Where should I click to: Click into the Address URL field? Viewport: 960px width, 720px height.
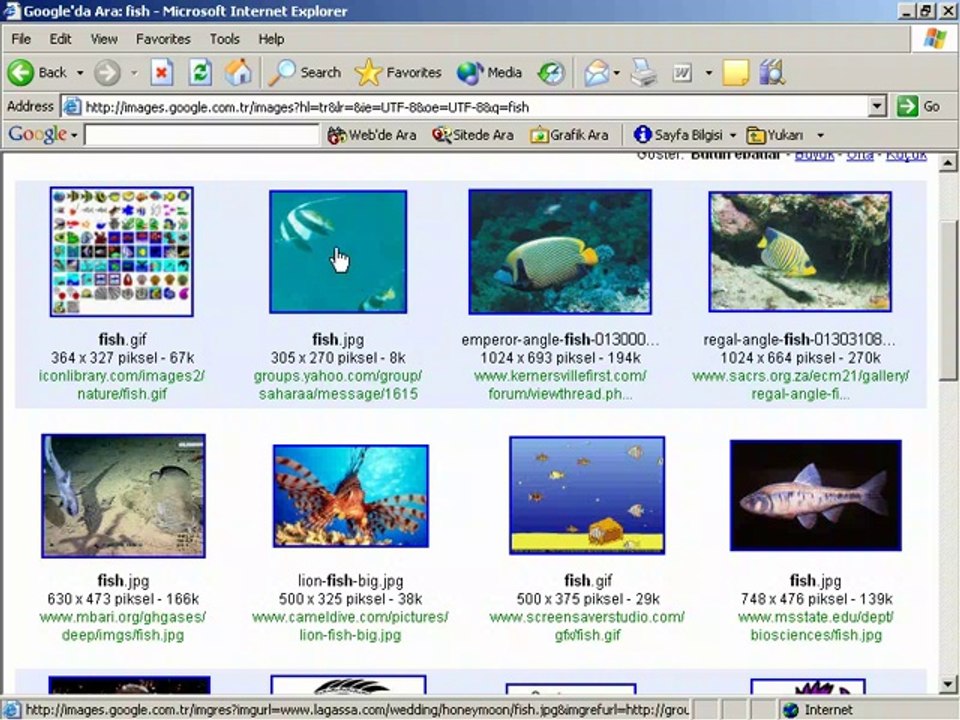click(x=475, y=107)
